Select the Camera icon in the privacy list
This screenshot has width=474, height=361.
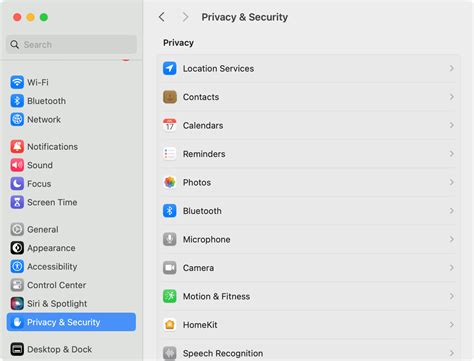tap(170, 268)
